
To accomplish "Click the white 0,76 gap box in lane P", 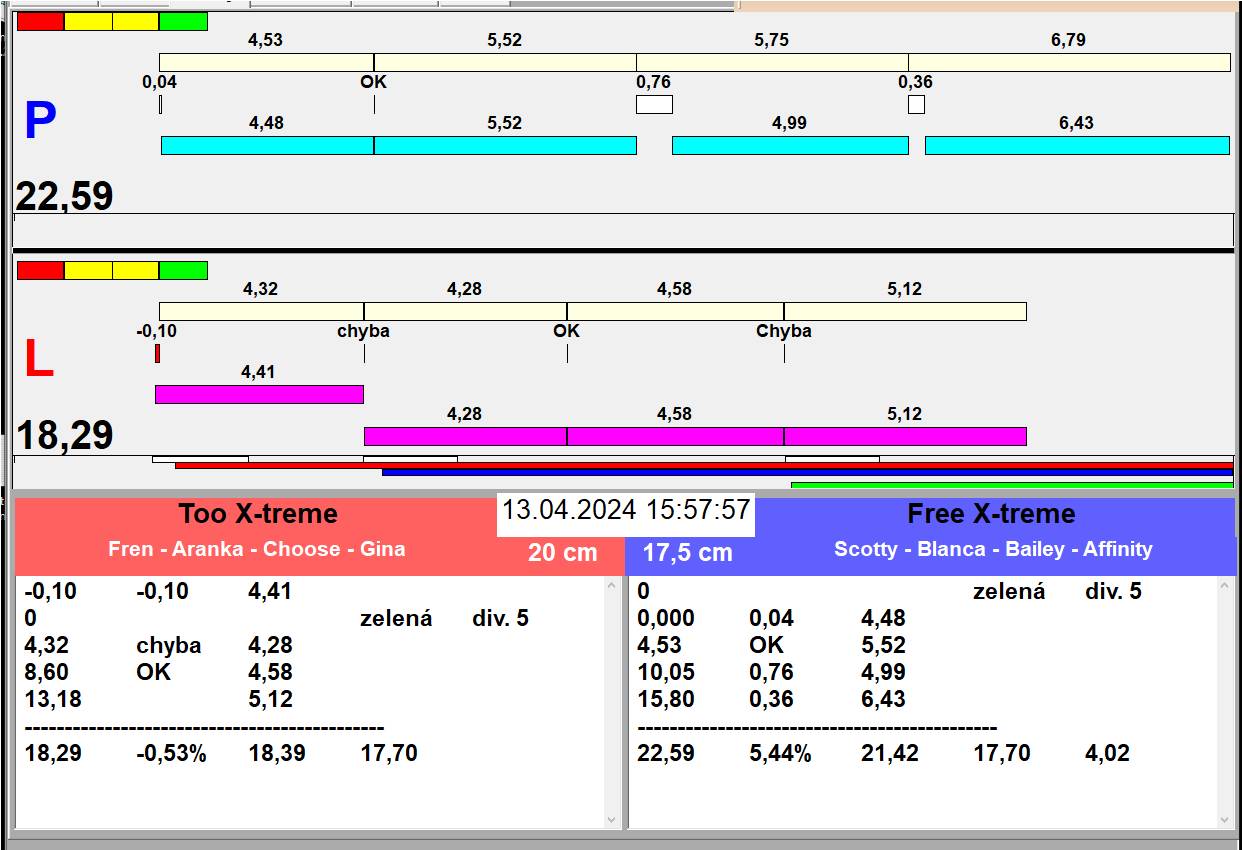I will click(655, 104).
